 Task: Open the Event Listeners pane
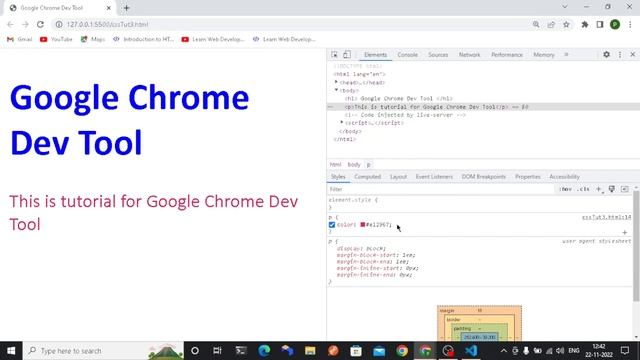tap(434, 177)
